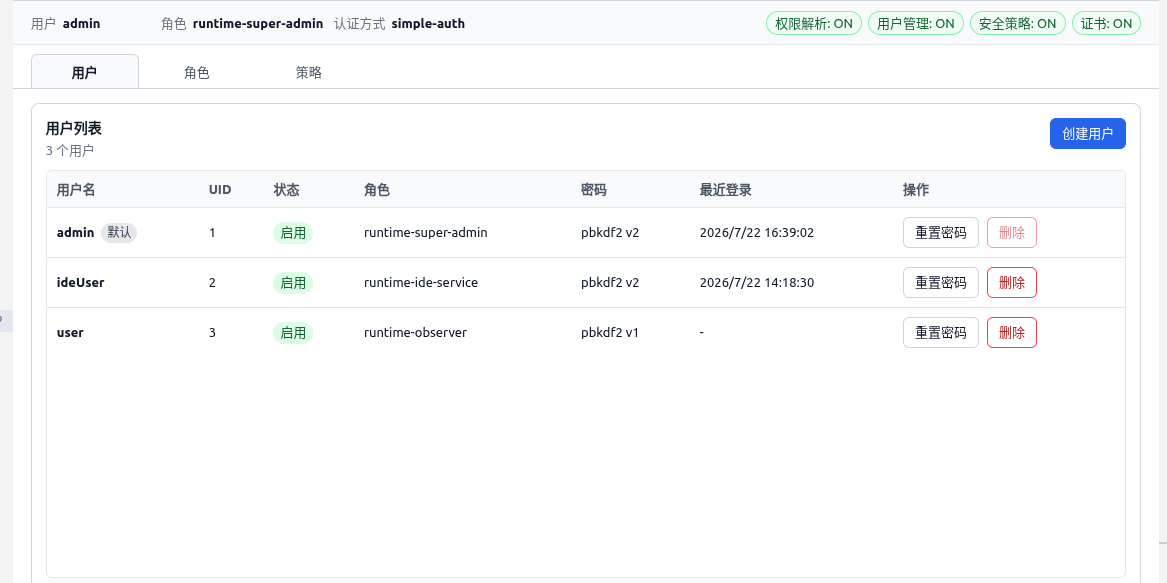This screenshot has height=583, width=1167.
Task: Click the 认证方式 simple-auth label
Action: click(x=399, y=23)
